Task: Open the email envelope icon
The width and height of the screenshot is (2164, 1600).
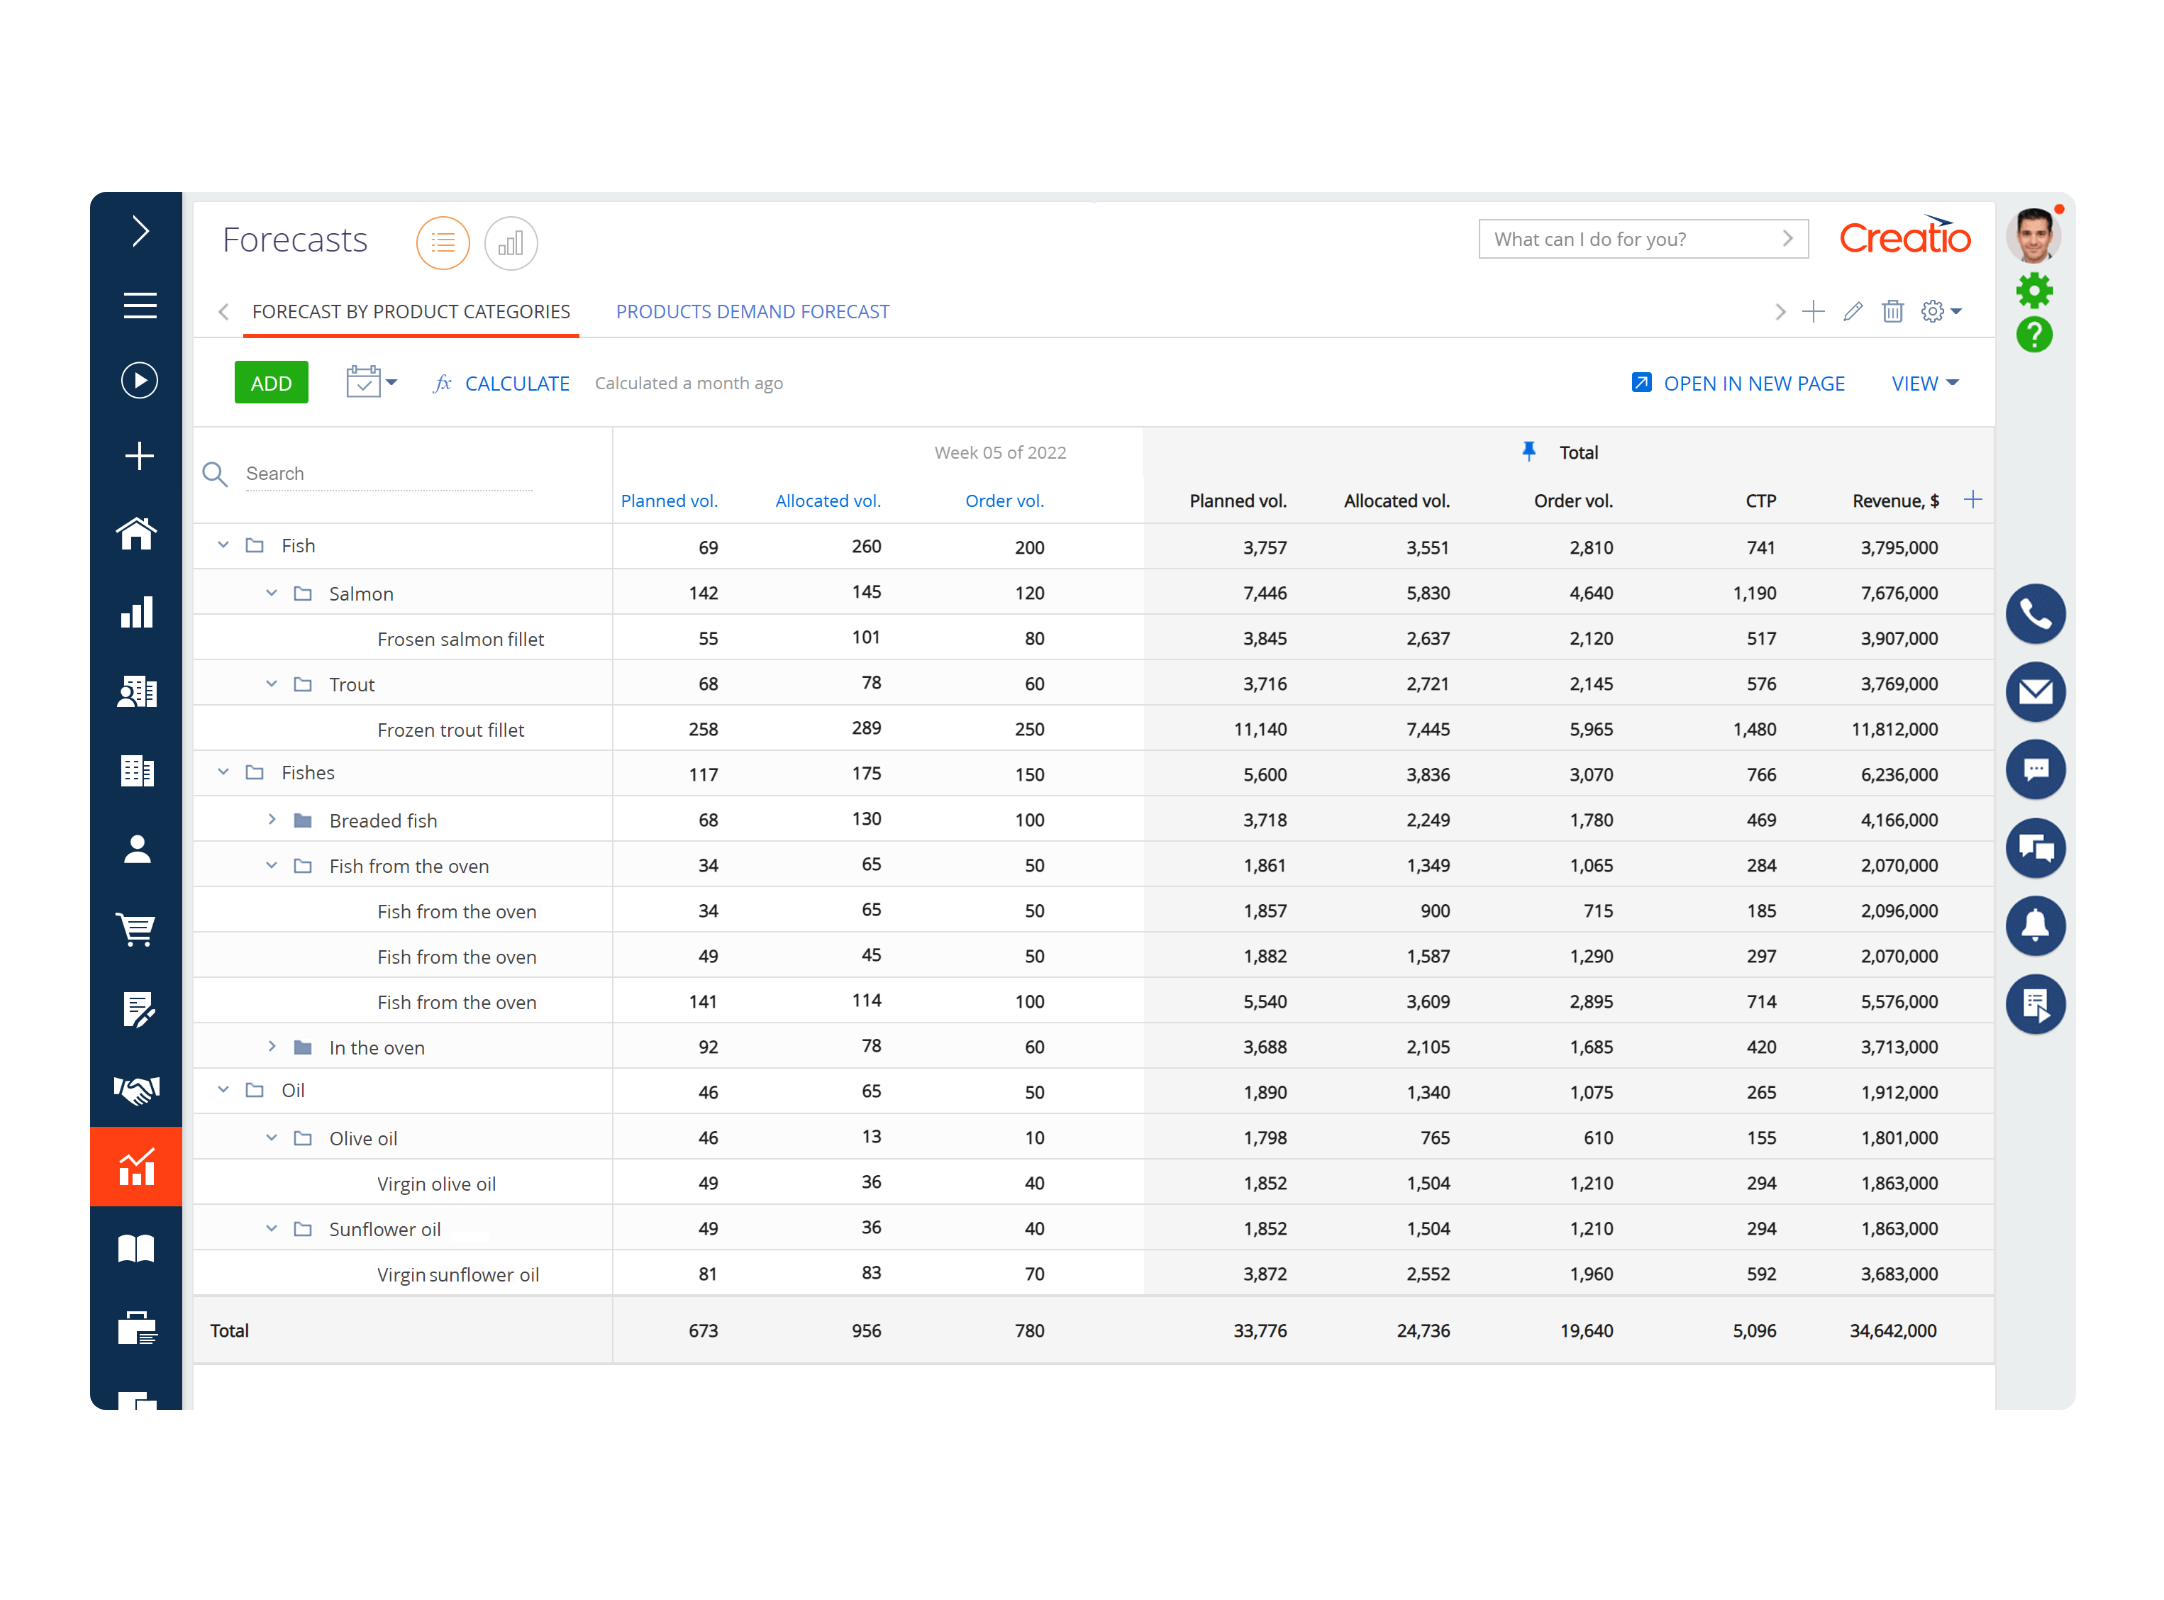Action: pos(2036,692)
